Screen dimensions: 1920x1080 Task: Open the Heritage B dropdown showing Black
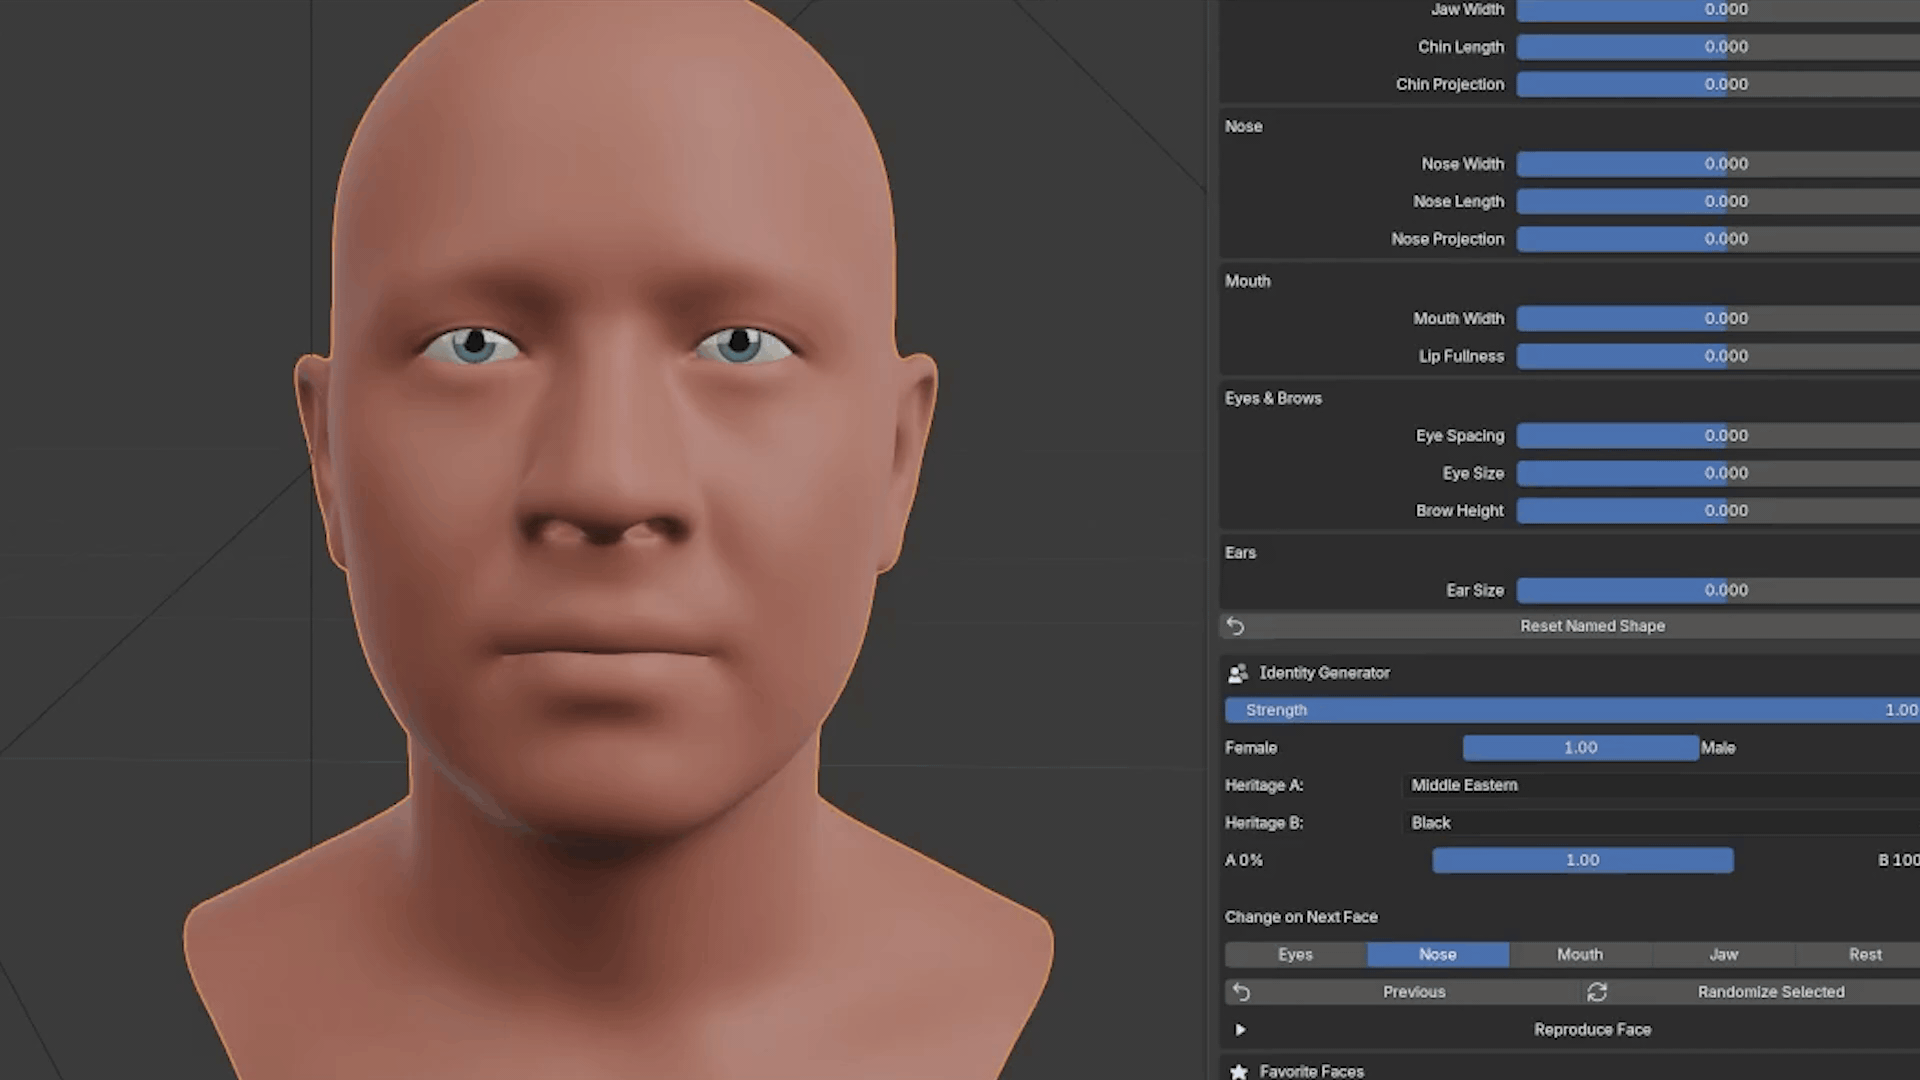[x=1662, y=823]
